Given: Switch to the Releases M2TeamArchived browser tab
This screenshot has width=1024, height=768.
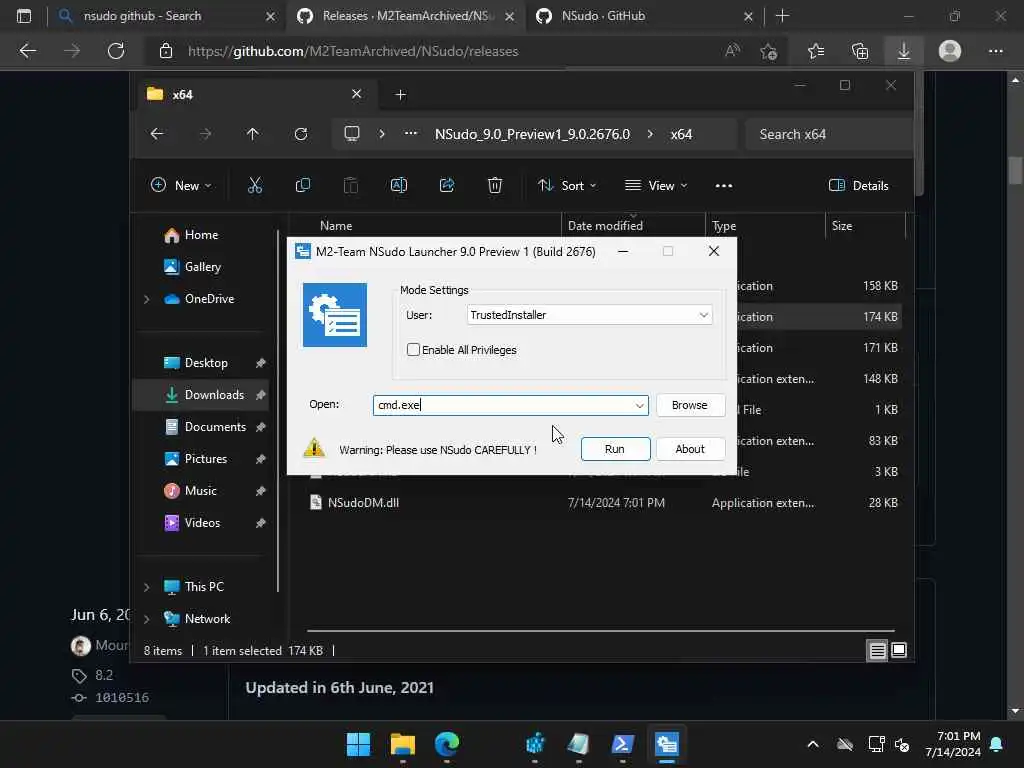Looking at the screenshot, I should pos(405,16).
